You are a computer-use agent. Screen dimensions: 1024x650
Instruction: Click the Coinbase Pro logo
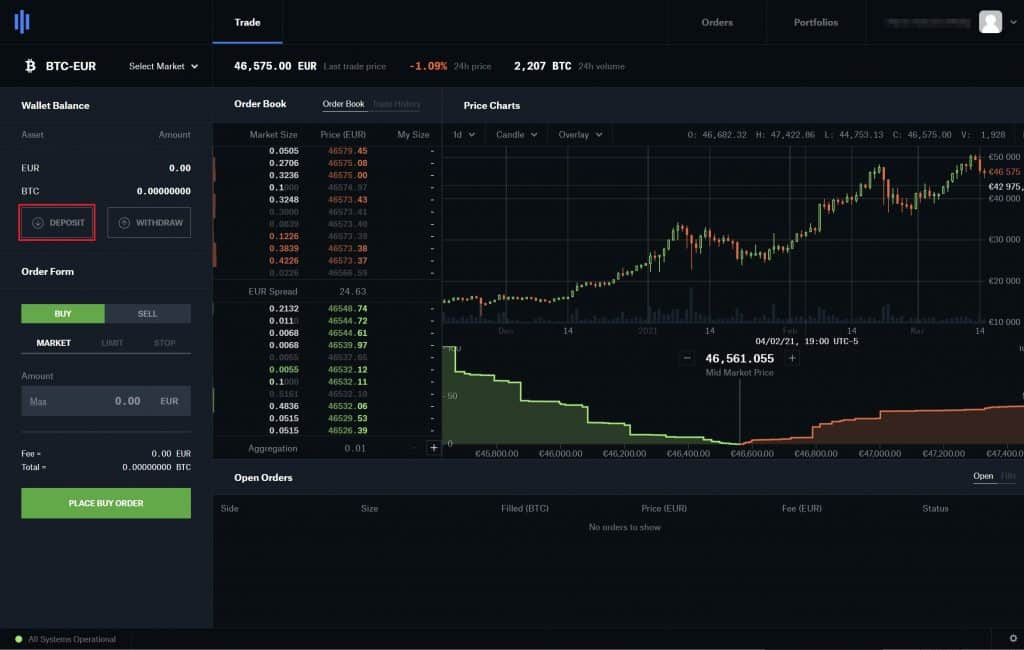[x=22, y=22]
